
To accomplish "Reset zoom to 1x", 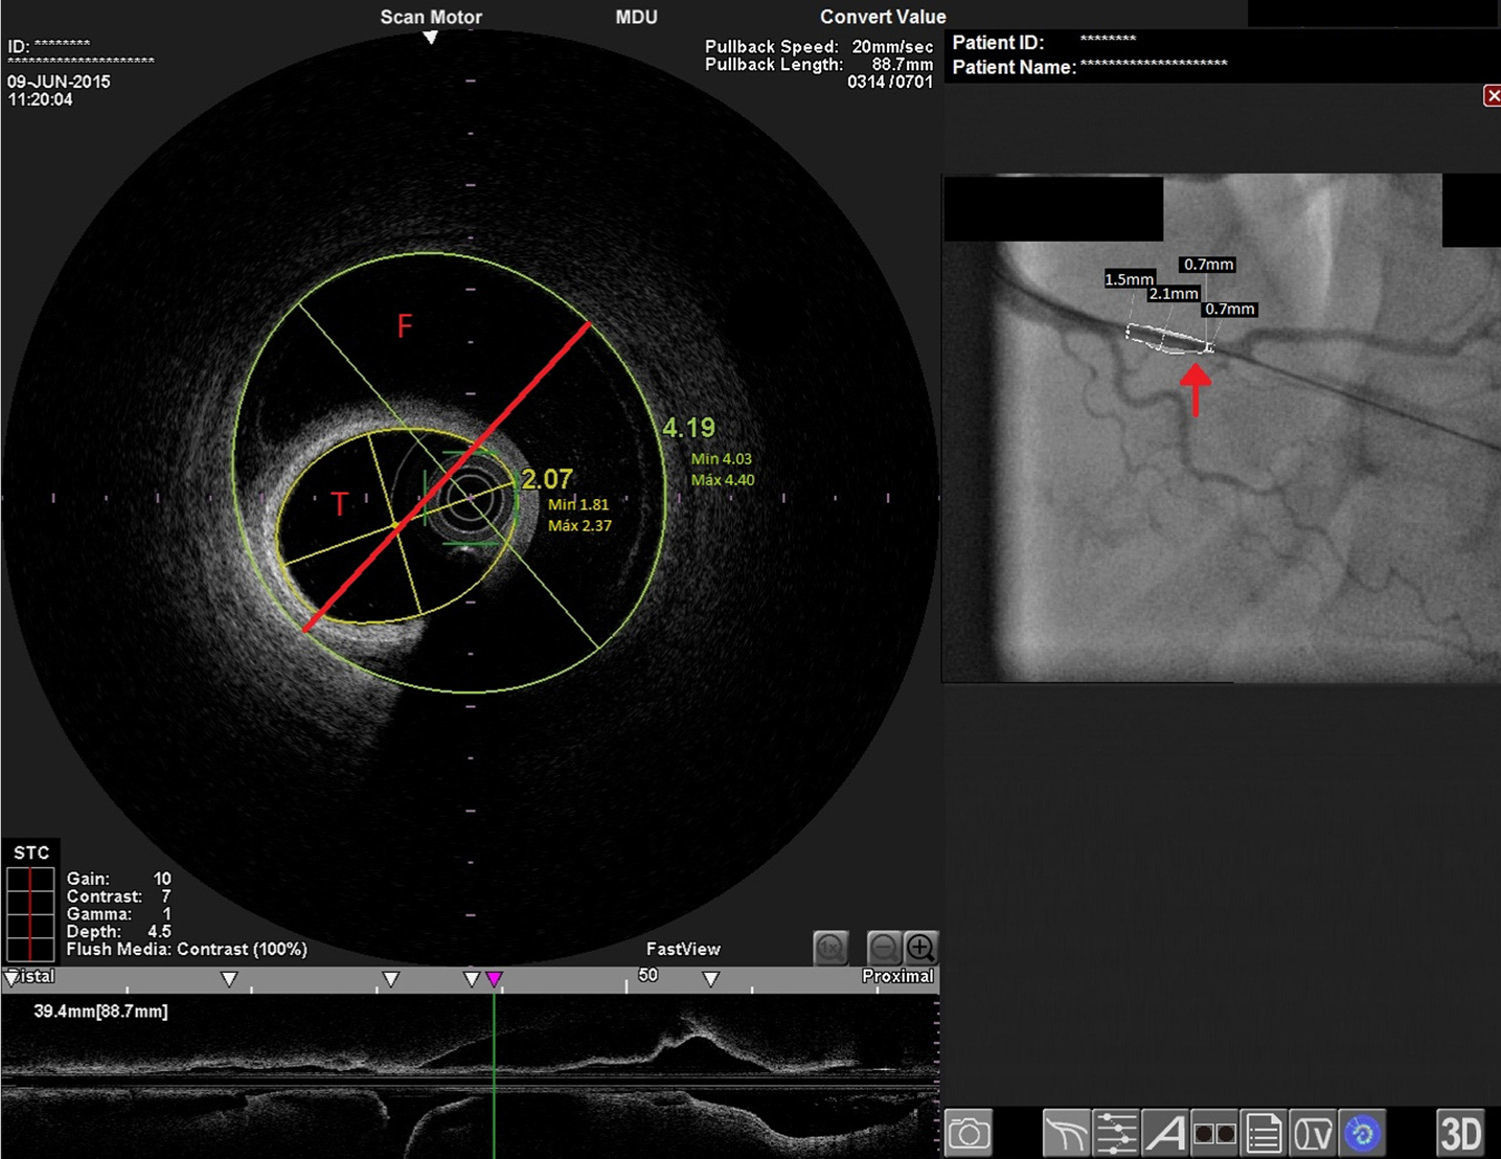I will [831, 947].
